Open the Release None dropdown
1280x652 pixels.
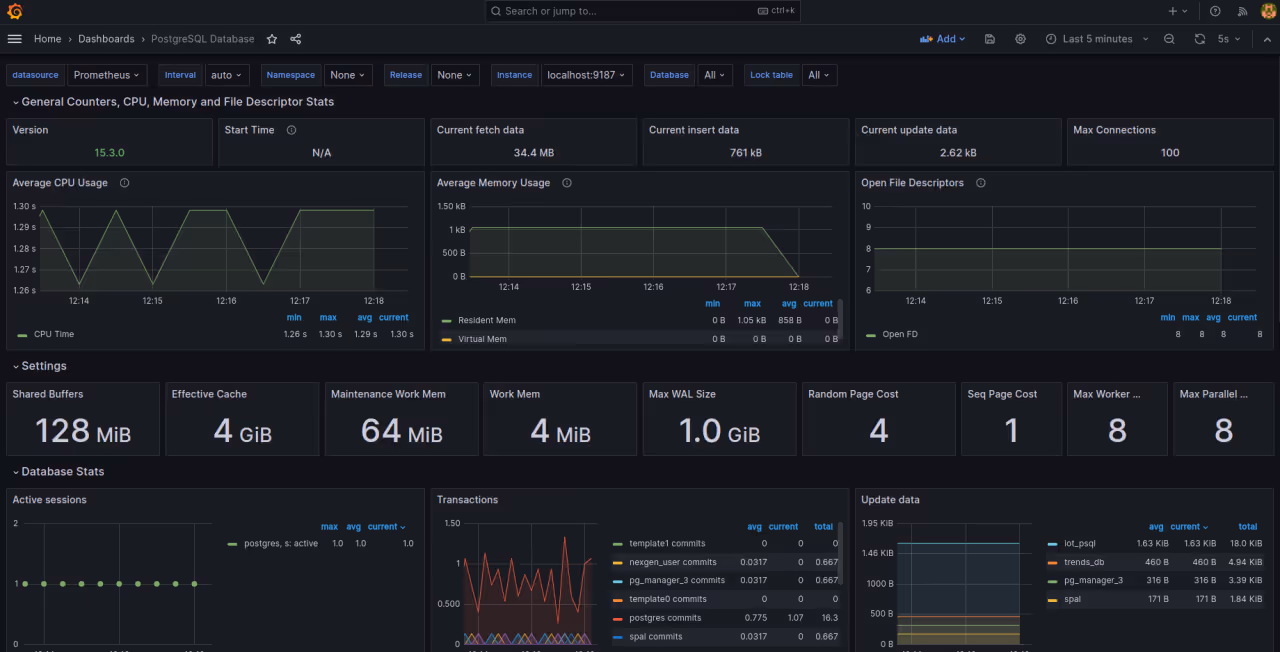(x=456, y=75)
